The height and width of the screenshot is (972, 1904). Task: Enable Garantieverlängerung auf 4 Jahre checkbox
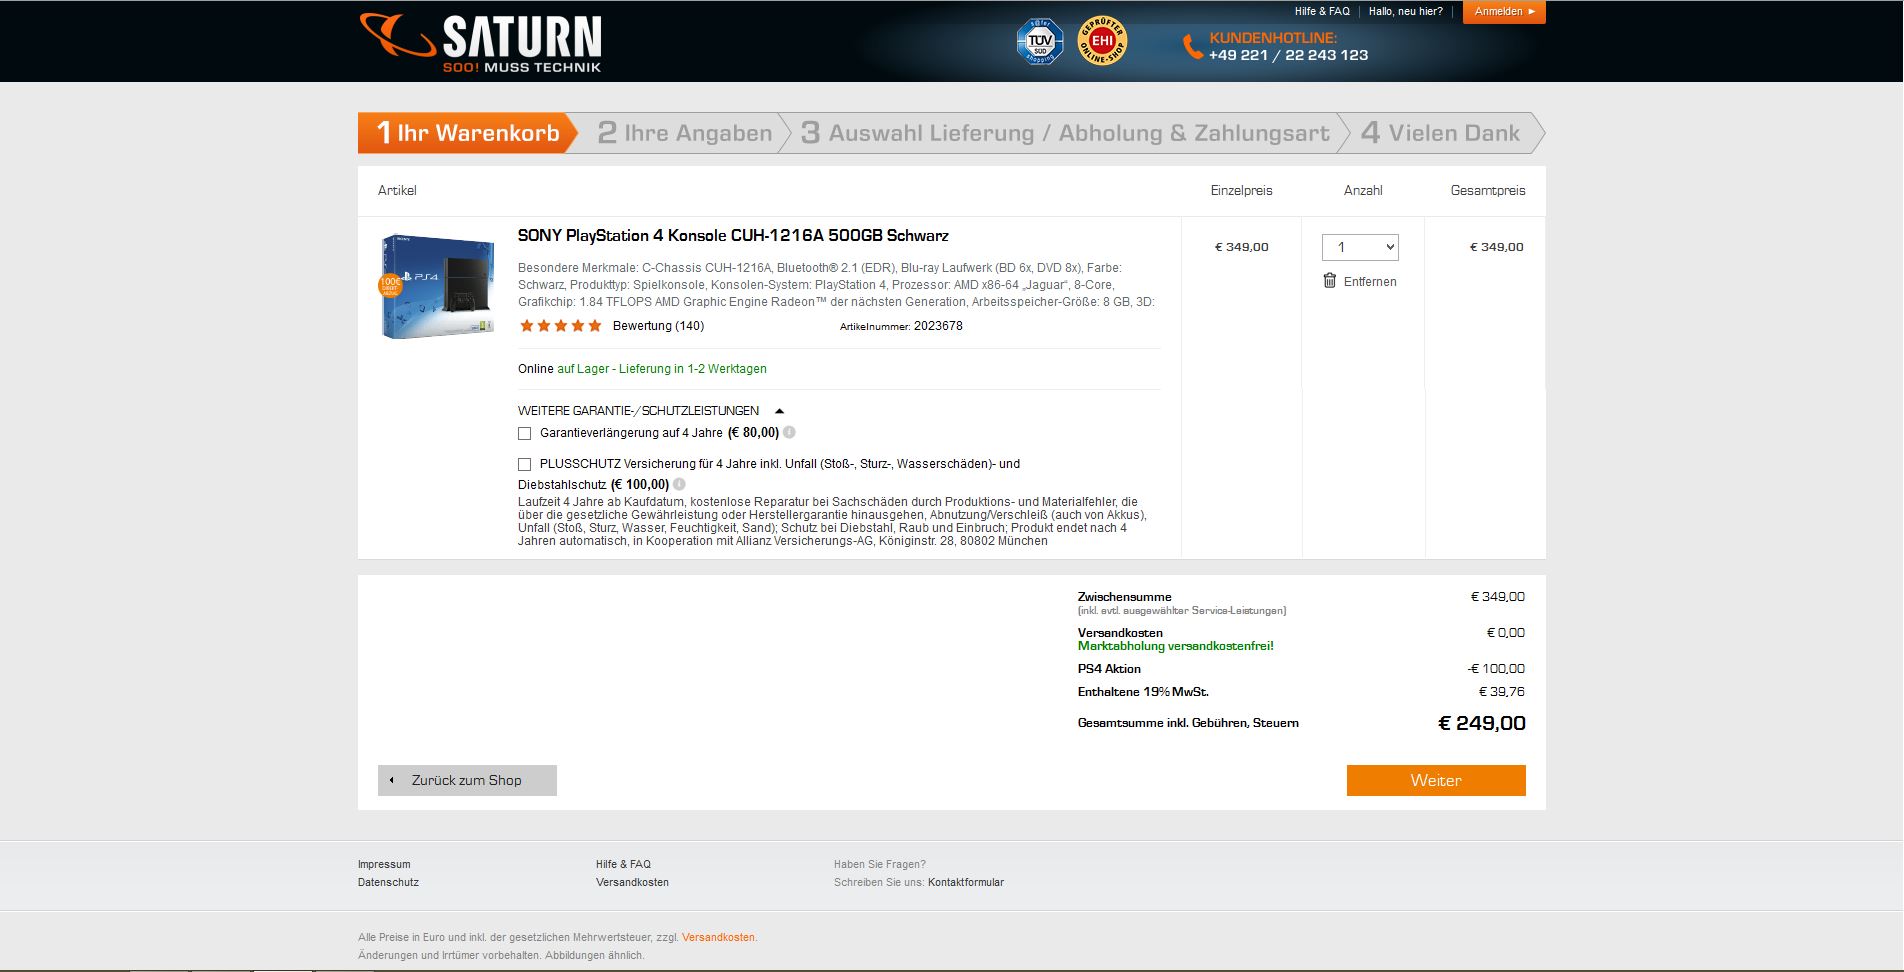point(524,433)
